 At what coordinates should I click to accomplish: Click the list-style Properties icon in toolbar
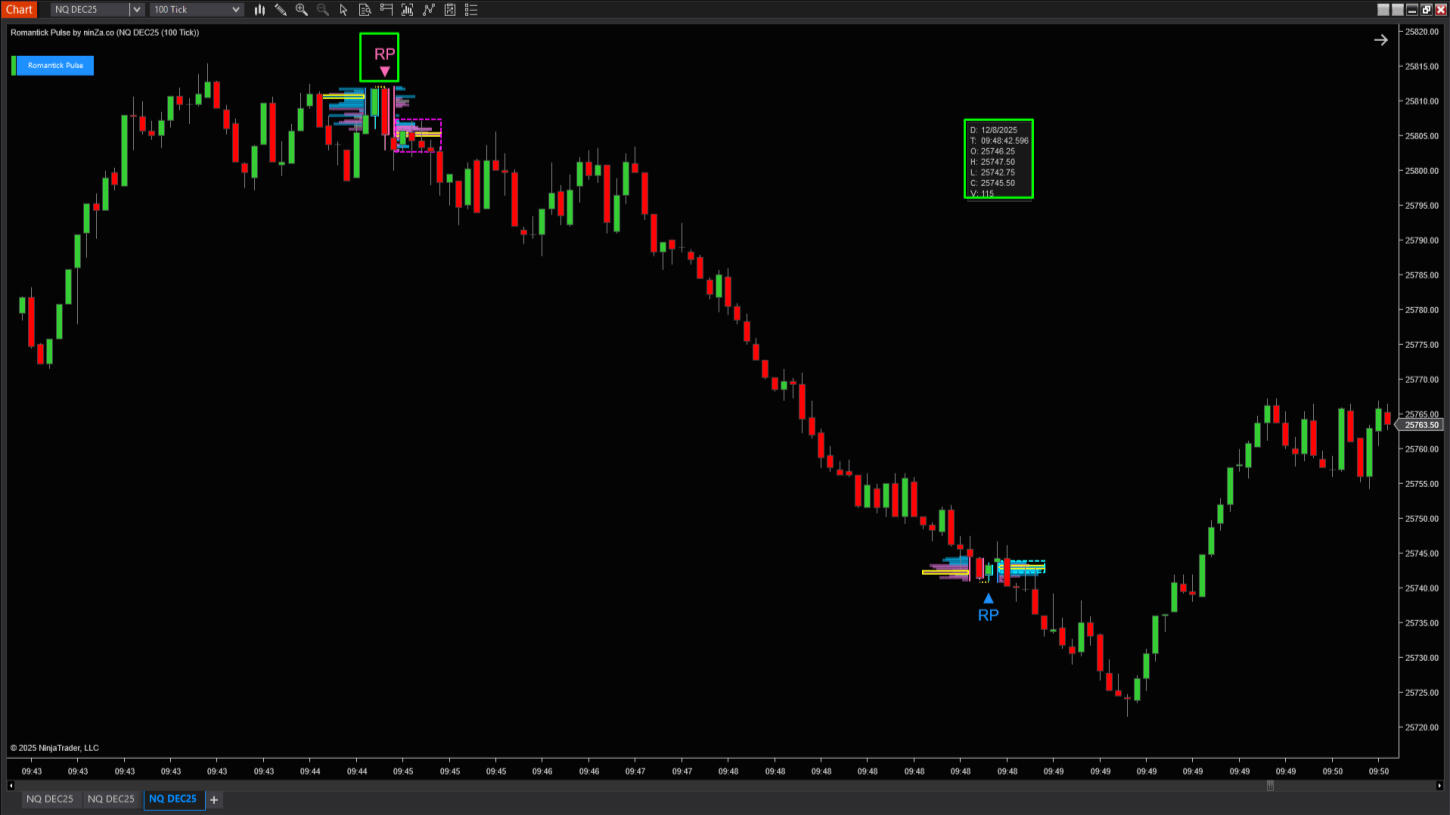click(471, 10)
